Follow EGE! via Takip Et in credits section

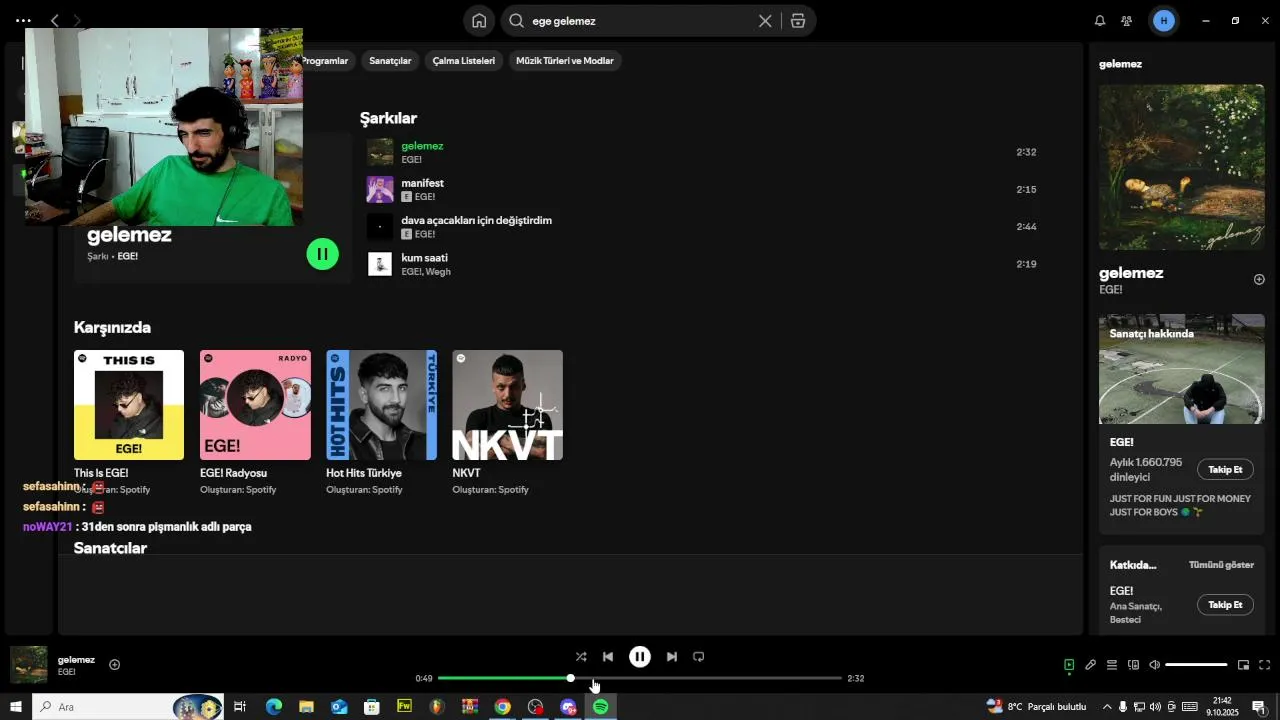1225,605
